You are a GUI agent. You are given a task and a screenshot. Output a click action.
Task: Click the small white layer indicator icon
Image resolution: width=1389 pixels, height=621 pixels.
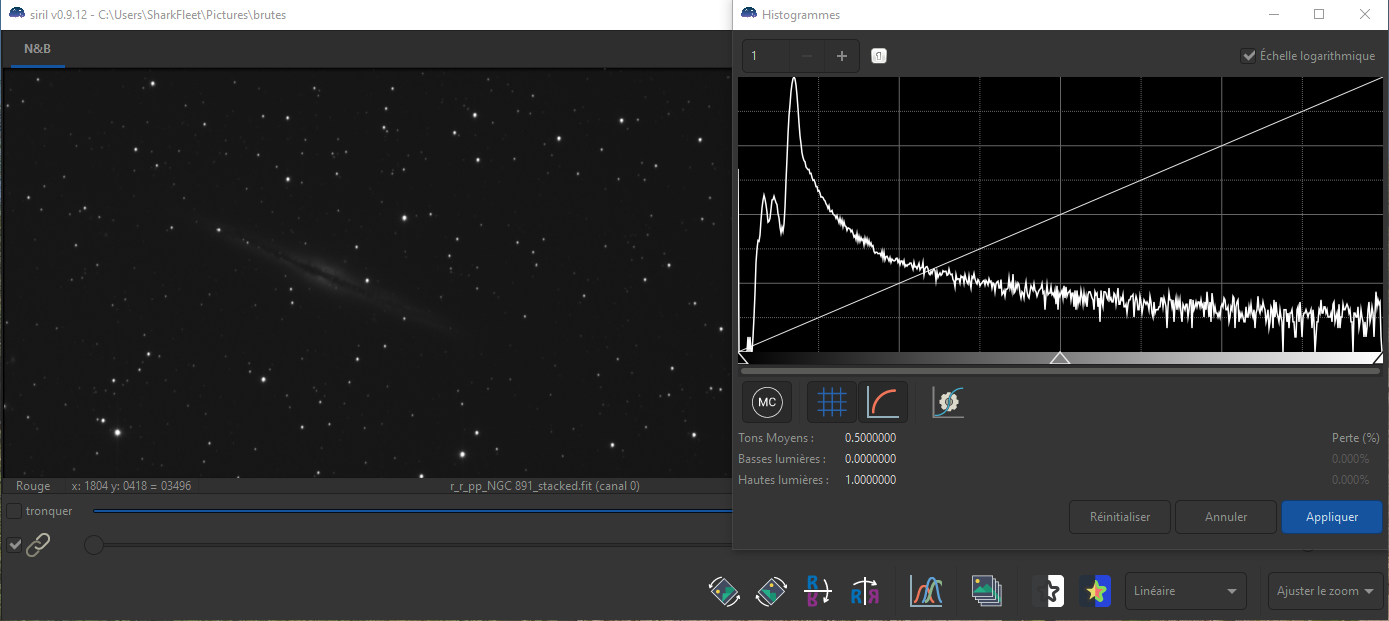click(x=878, y=56)
